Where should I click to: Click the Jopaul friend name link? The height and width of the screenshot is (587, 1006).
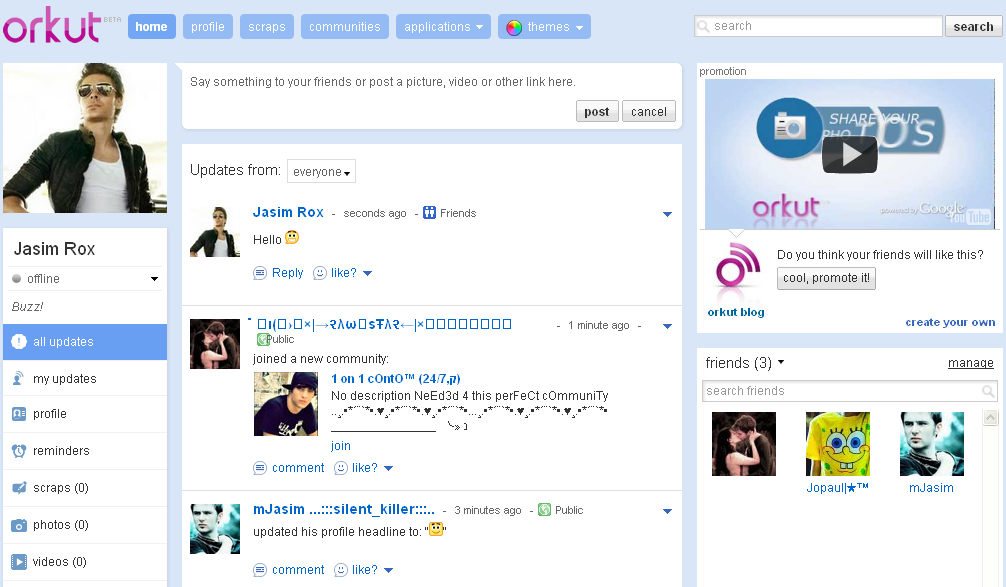[837, 488]
